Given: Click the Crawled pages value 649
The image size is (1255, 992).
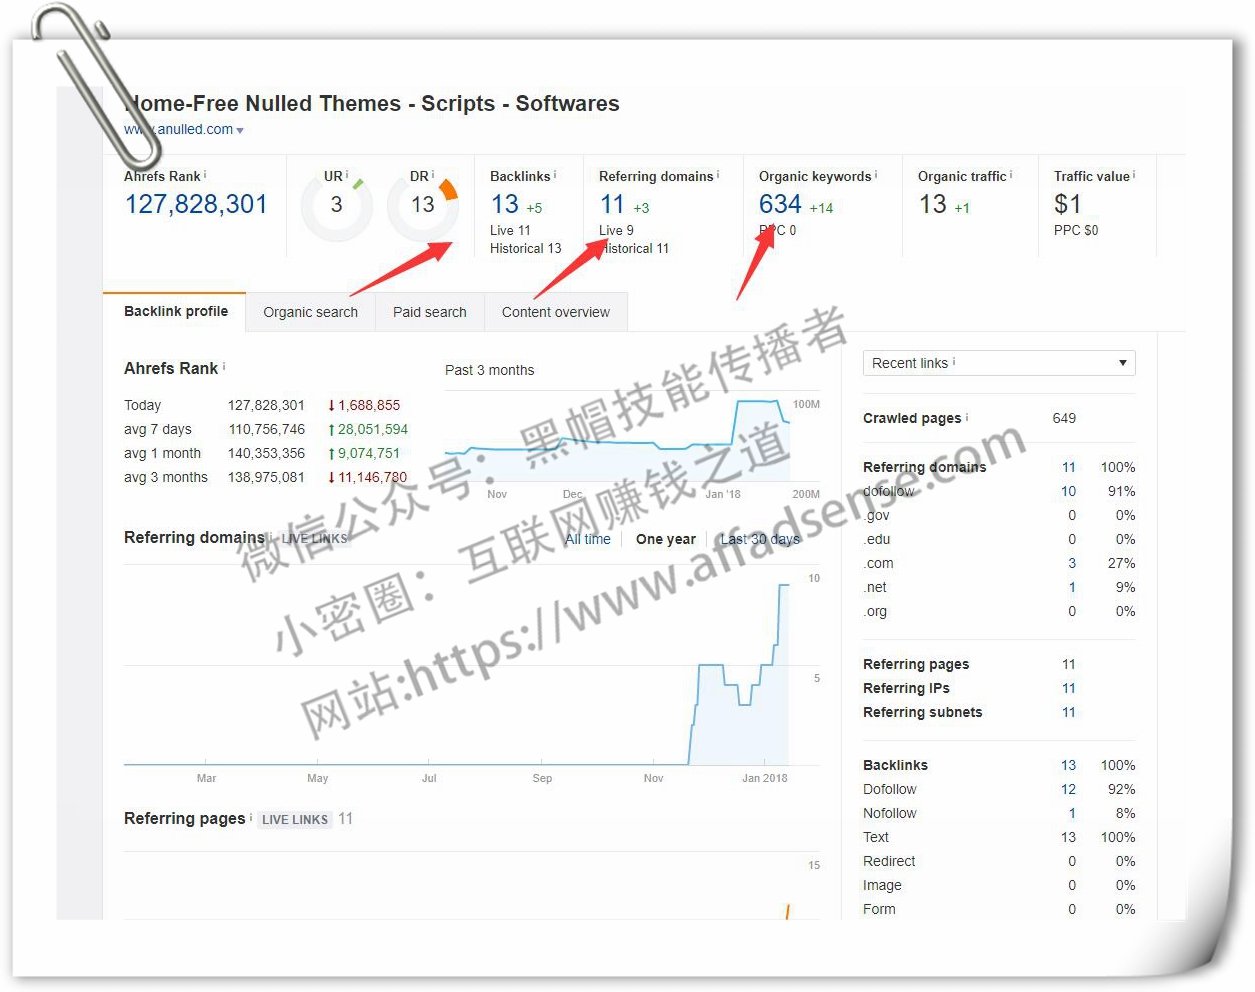Looking at the screenshot, I should point(1064,418).
